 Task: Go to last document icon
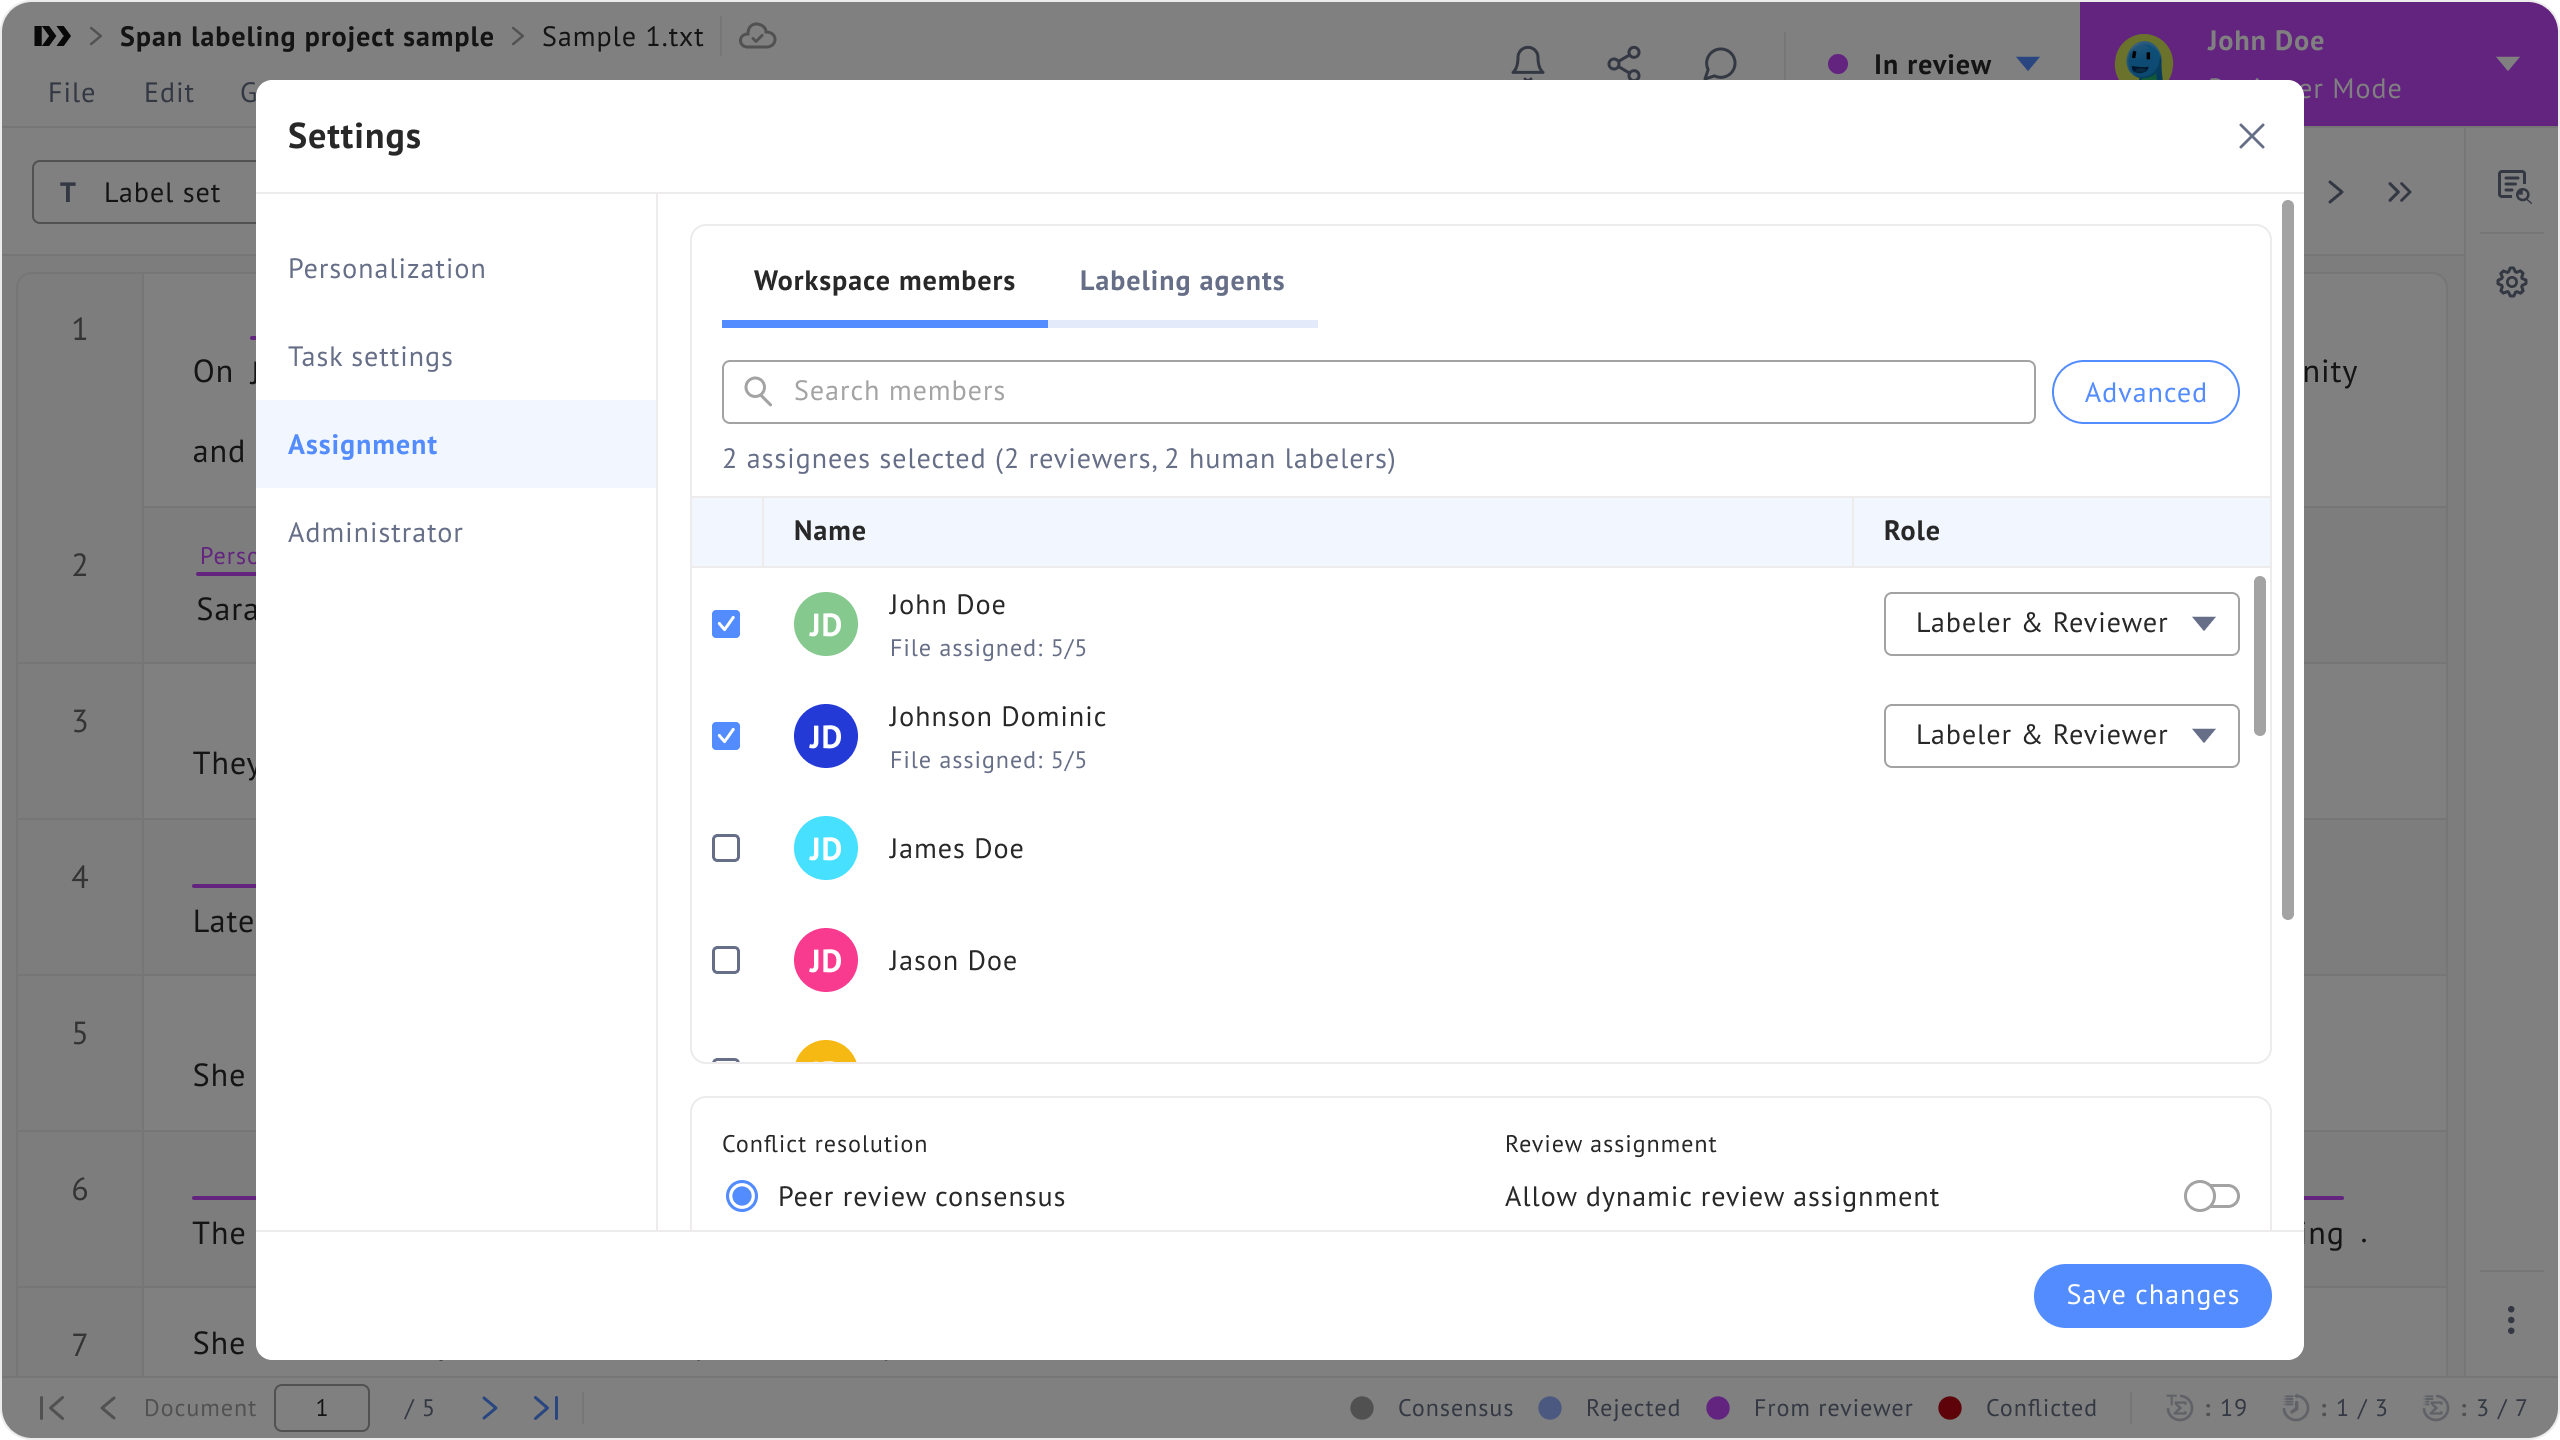tap(546, 1408)
